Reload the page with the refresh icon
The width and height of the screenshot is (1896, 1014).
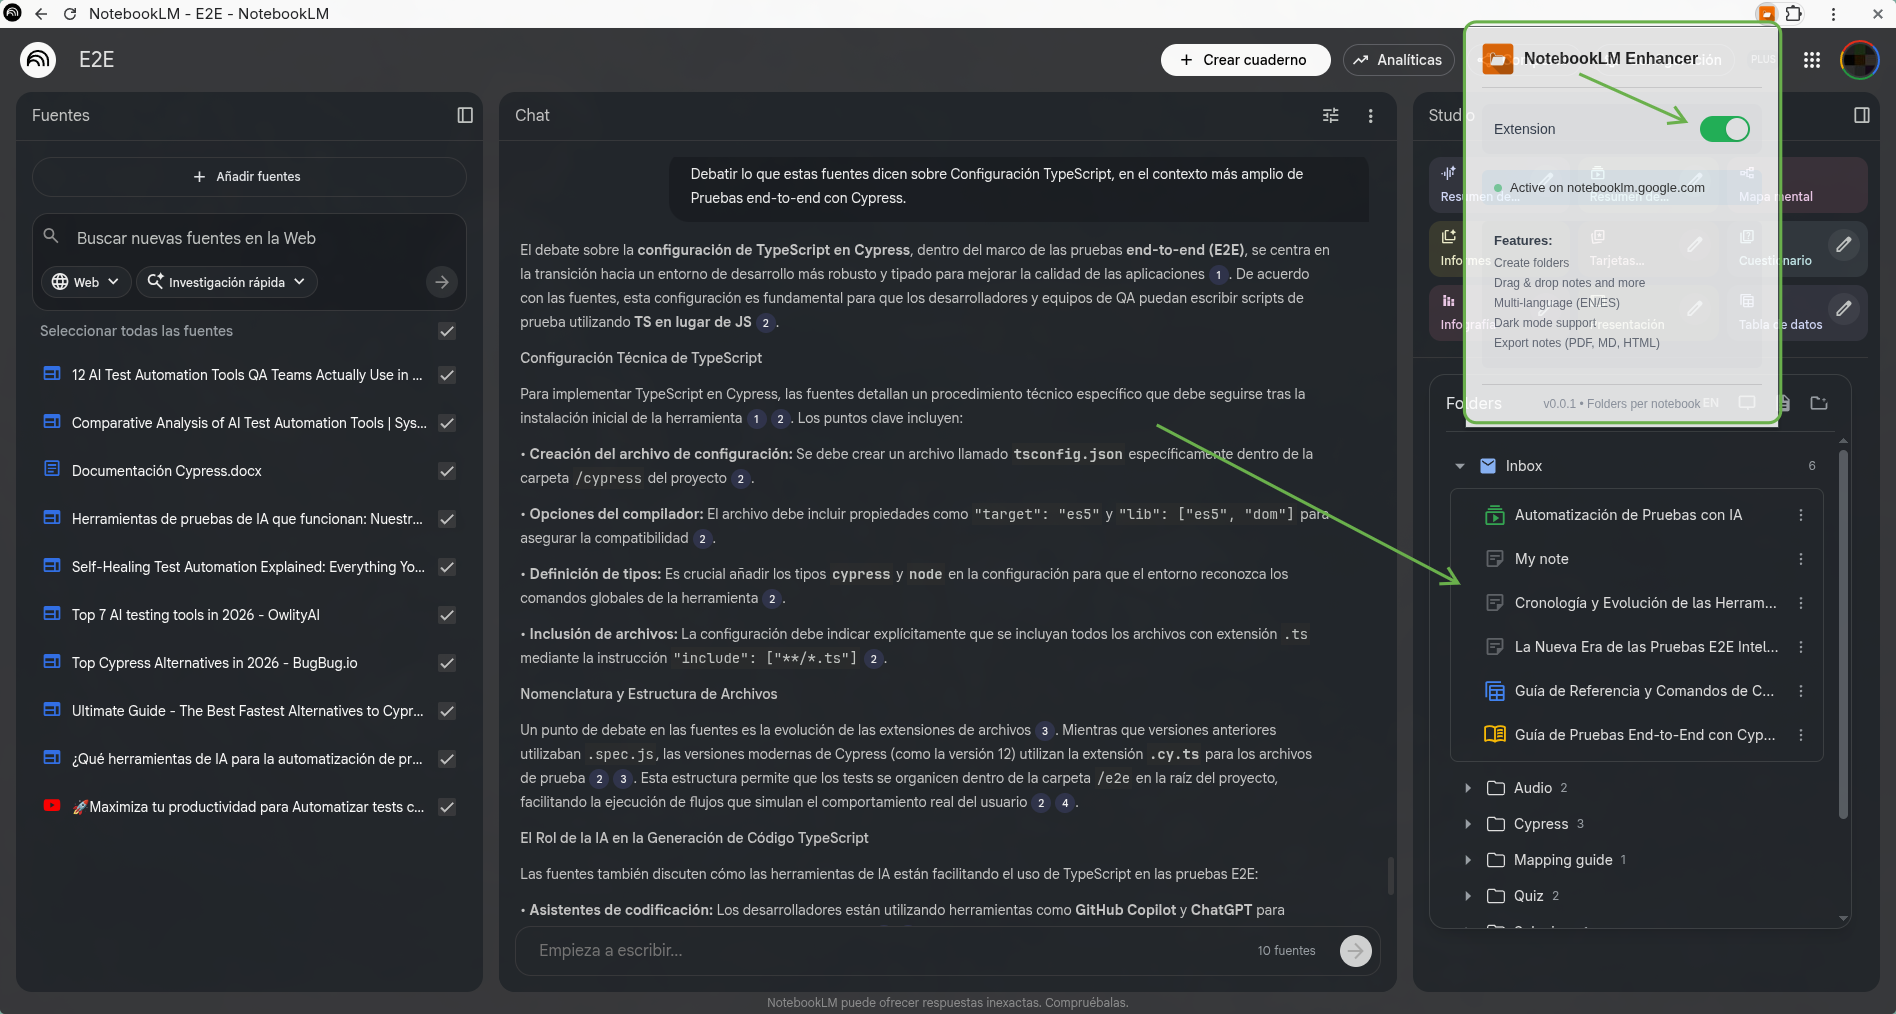tap(70, 14)
